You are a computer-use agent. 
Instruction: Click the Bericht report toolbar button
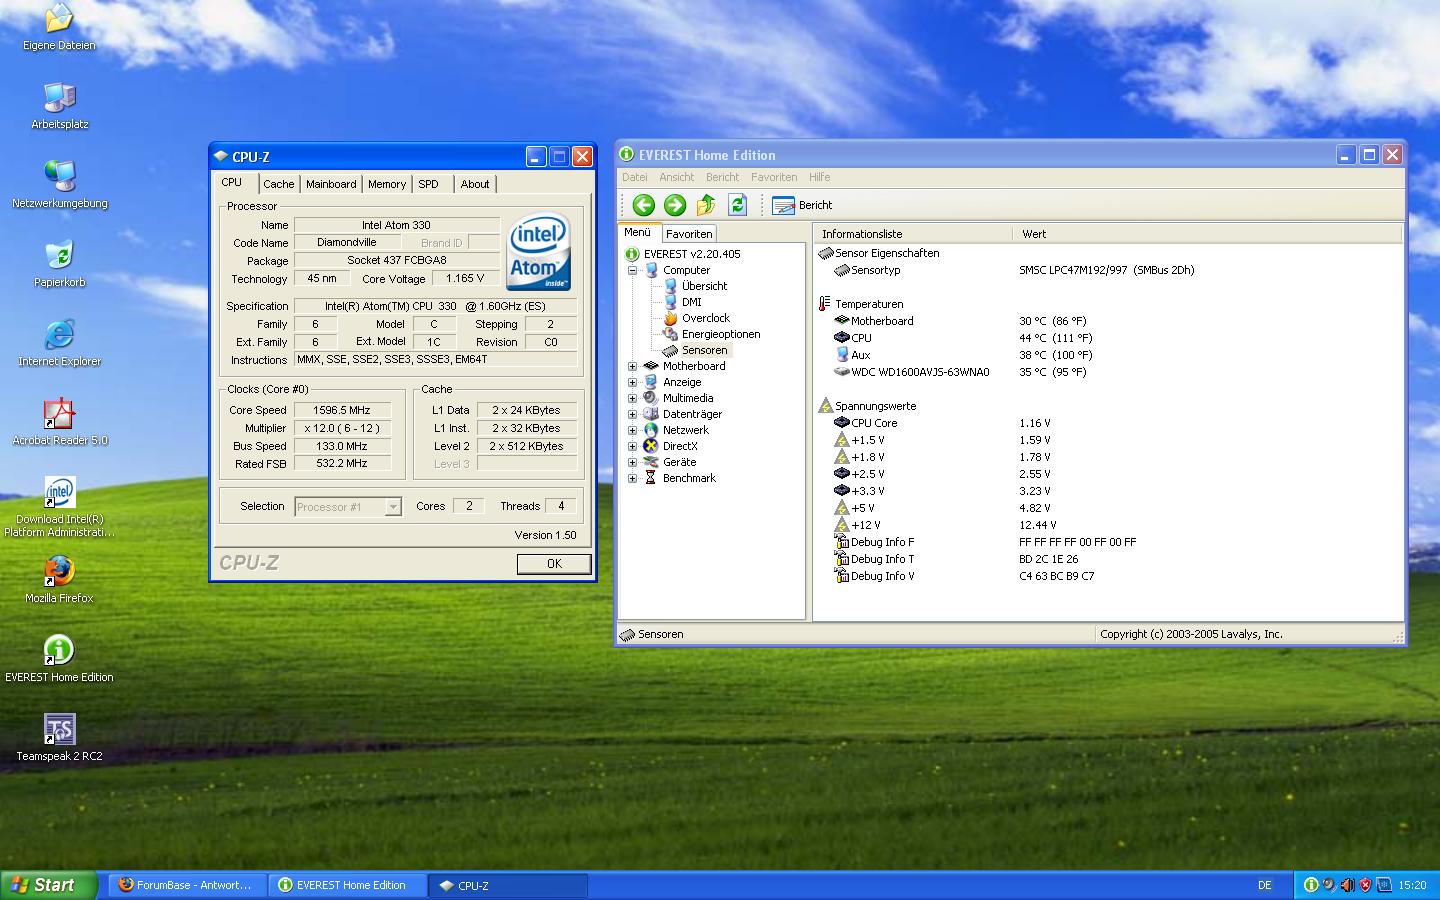point(802,205)
